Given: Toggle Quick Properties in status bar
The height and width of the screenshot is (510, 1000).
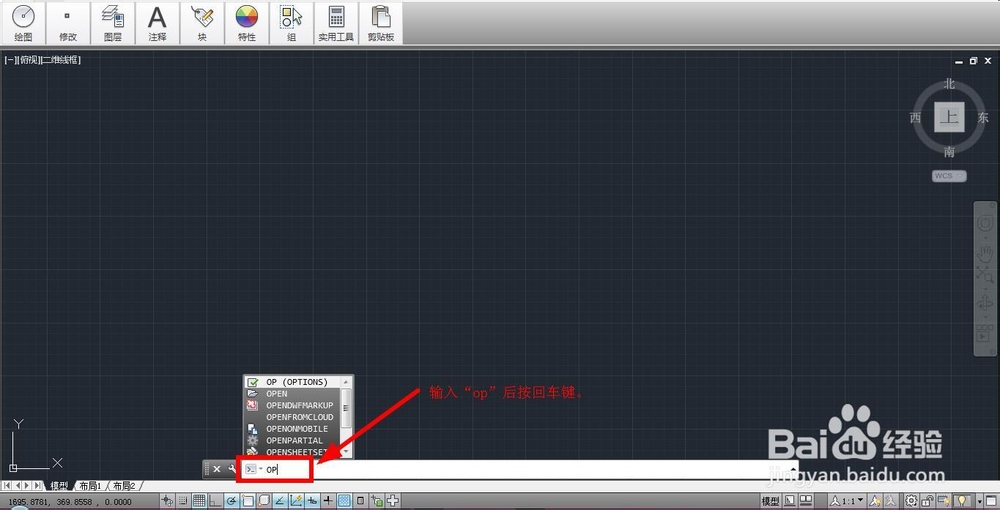Looking at the screenshot, I should point(360,501).
